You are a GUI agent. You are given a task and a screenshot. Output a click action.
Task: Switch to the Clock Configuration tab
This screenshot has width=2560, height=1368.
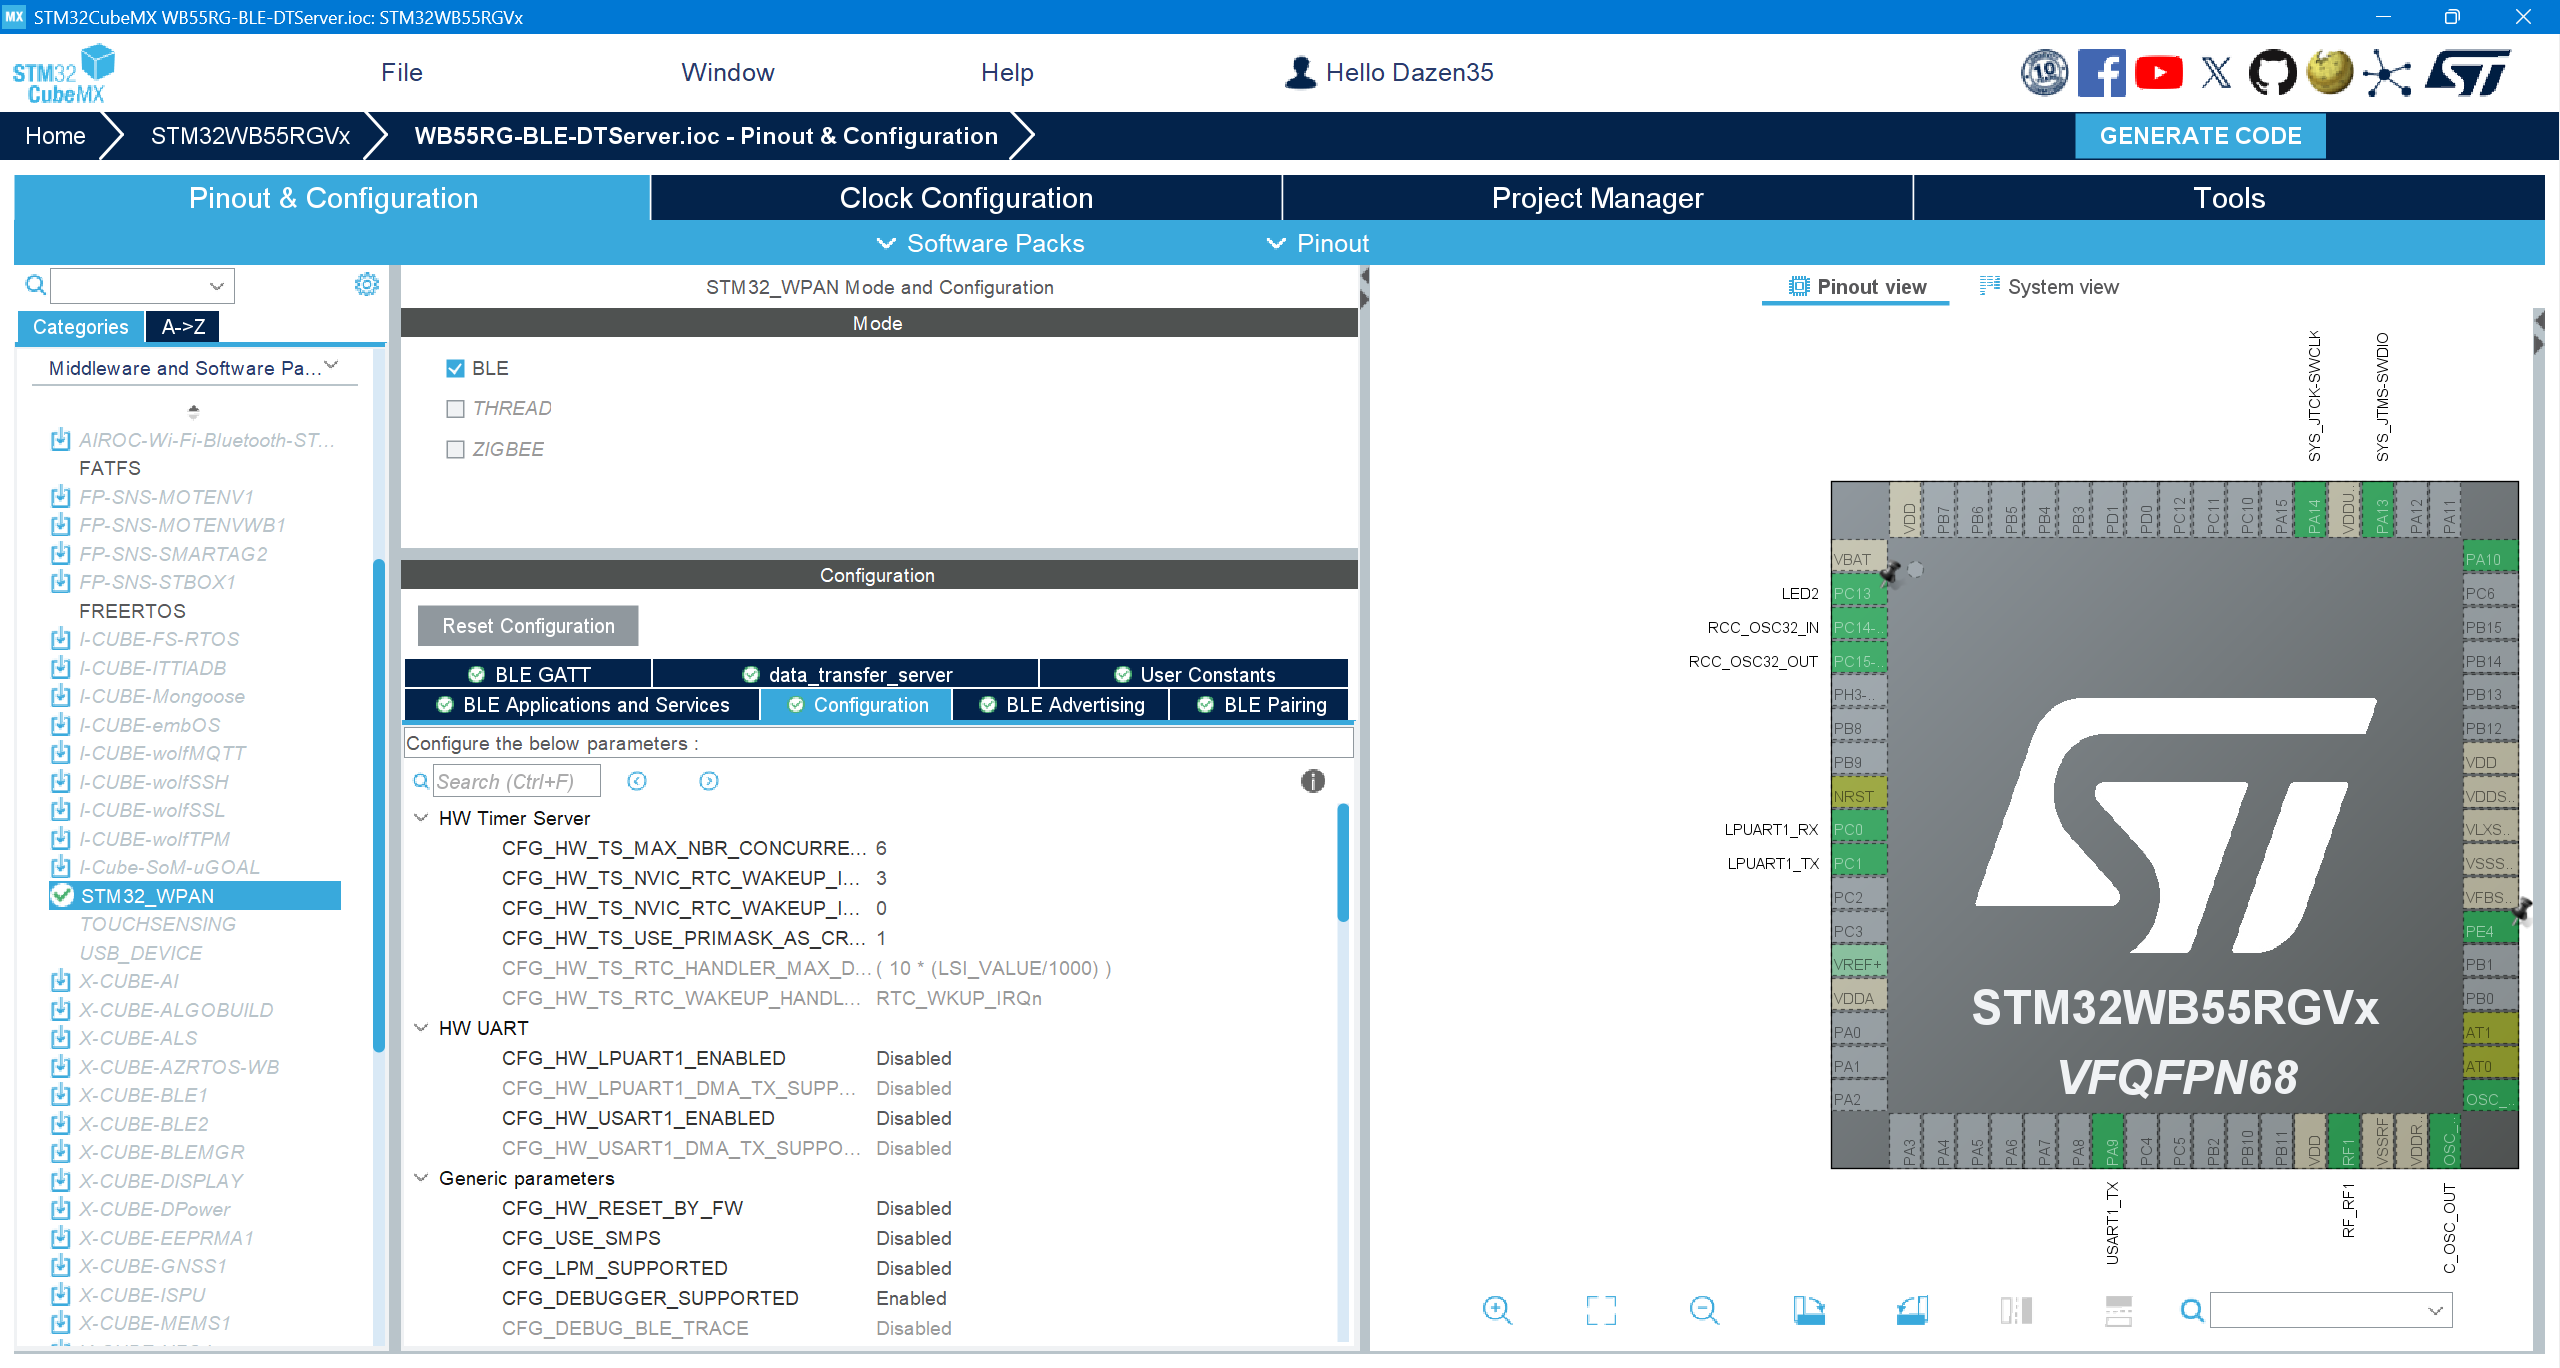(x=966, y=198)
